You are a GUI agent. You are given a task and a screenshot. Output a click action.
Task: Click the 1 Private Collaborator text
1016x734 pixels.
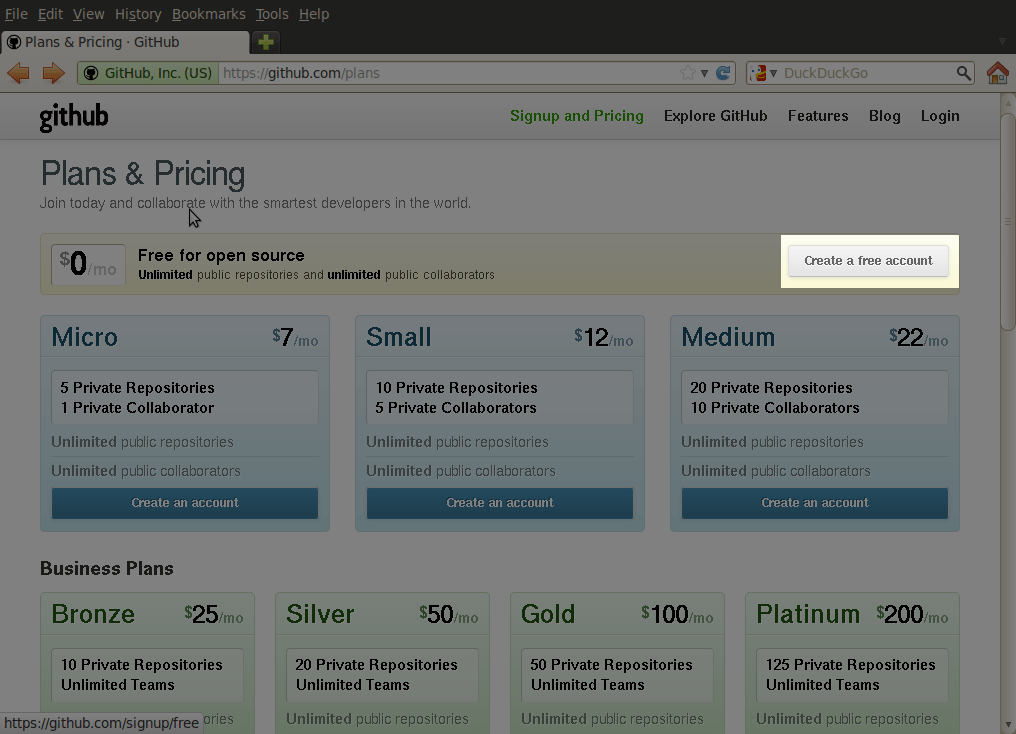point(137,407)
